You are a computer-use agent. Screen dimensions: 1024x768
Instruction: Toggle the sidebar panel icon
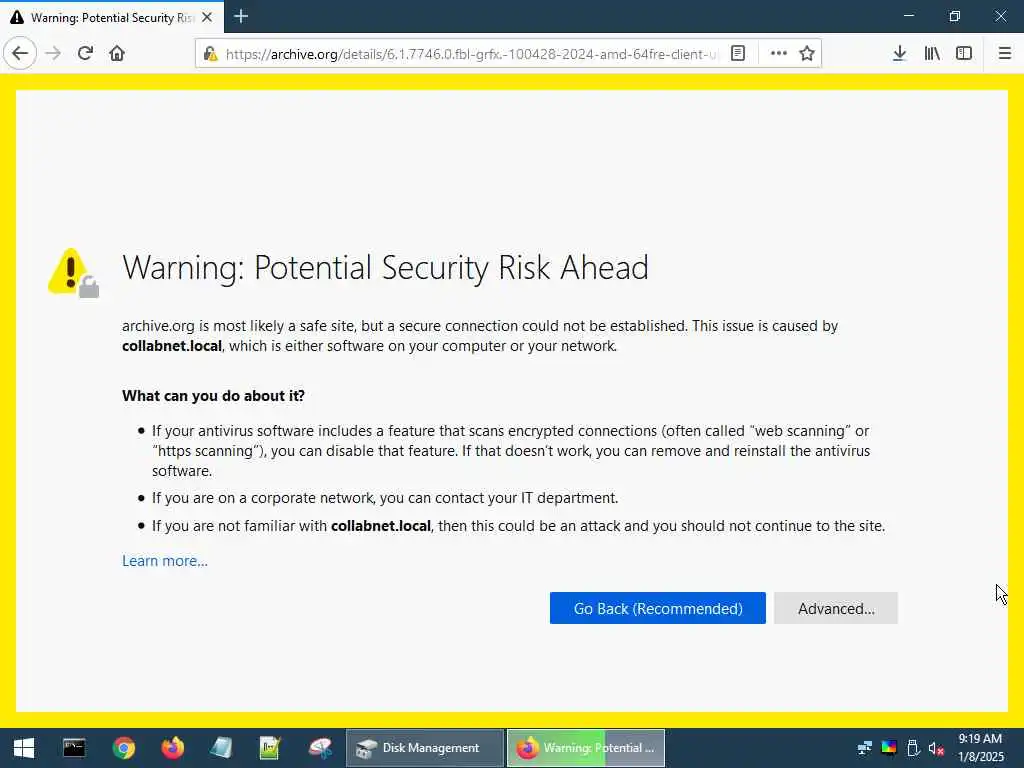tap(964, 54)
